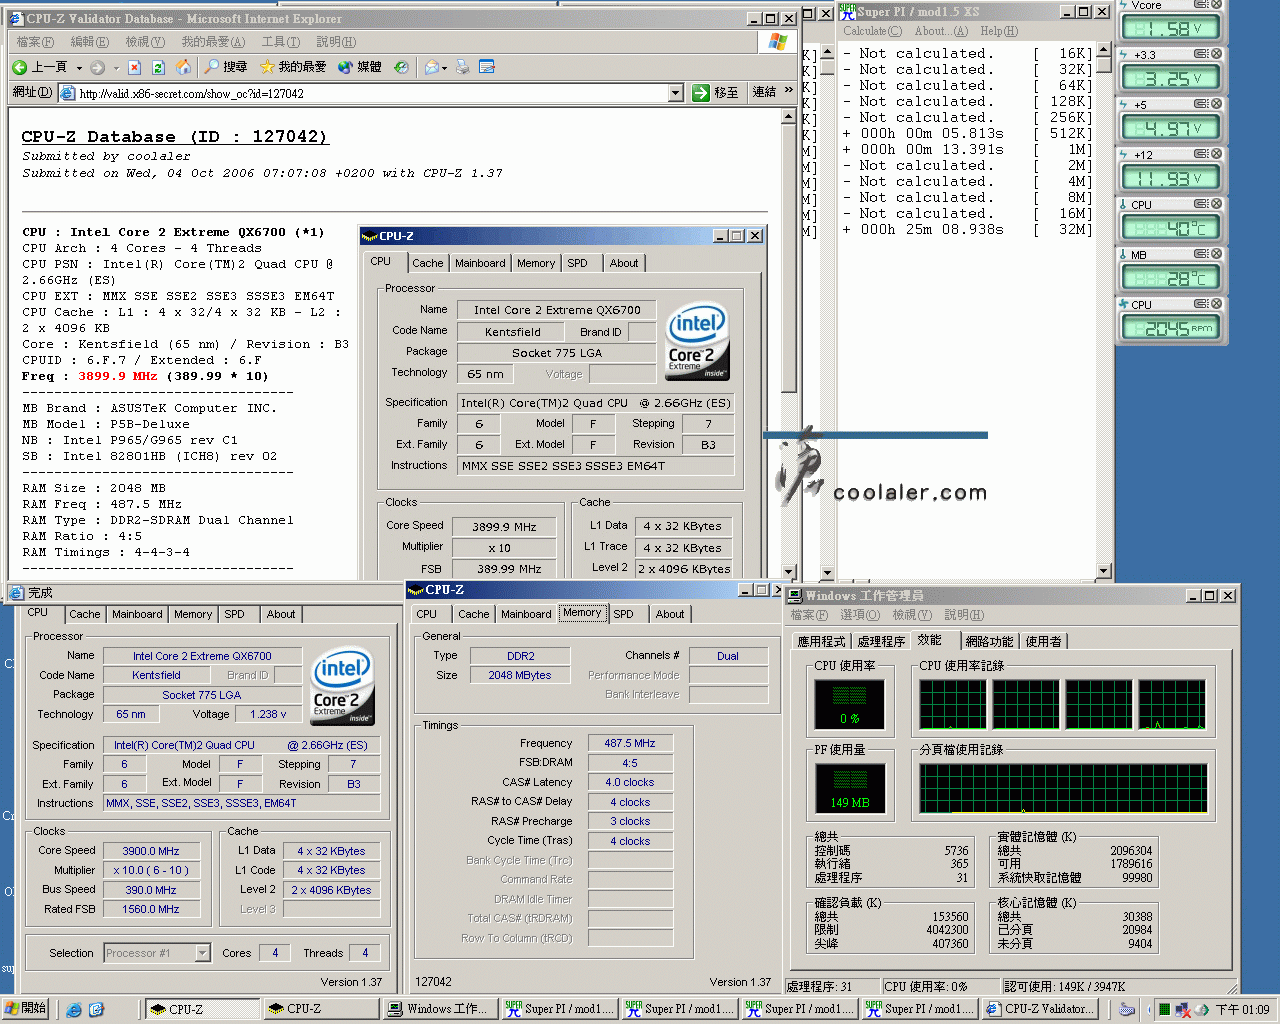Open the Help menu in Super PI

point(998,31)
